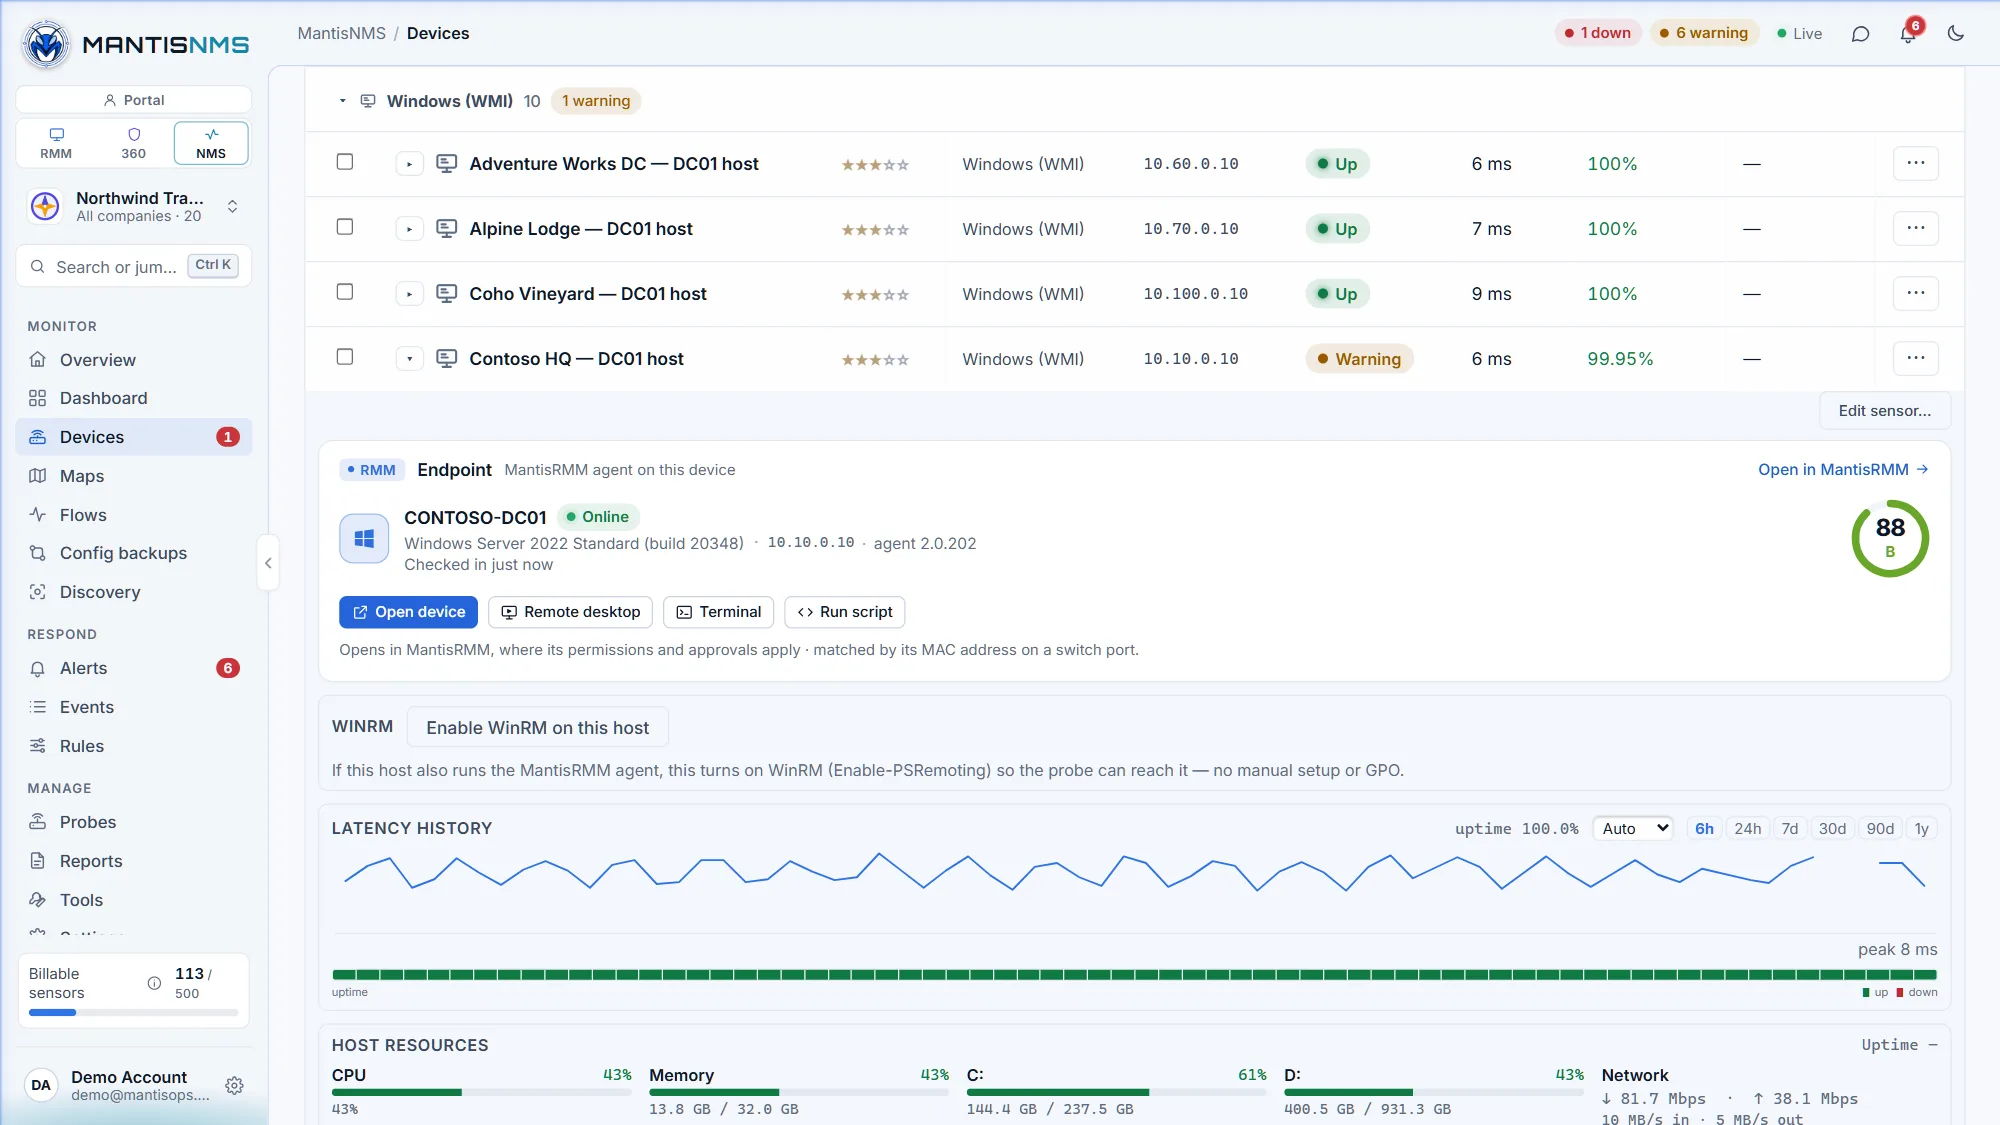
Task: Open Tools in the sidebar
Action: 133,900
